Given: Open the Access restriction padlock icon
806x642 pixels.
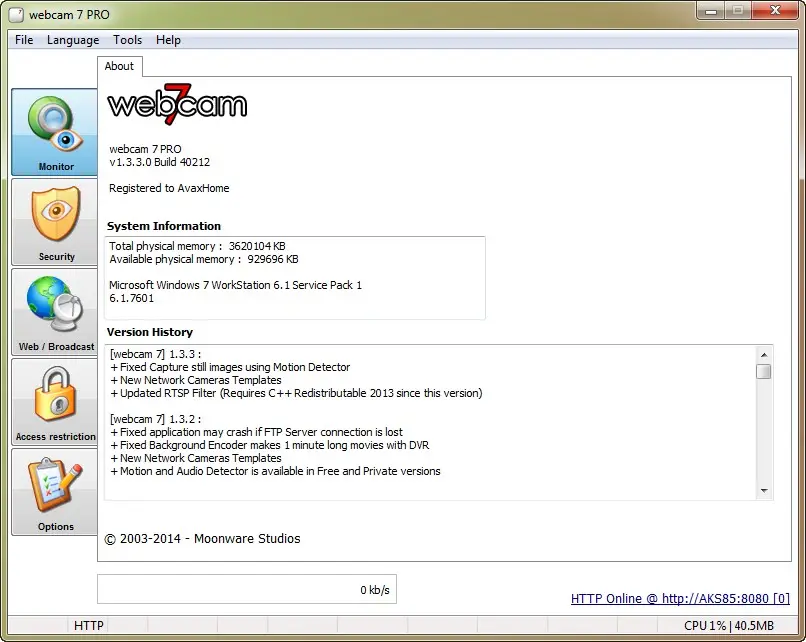Looking at the screenshot, I should [54, 402].
